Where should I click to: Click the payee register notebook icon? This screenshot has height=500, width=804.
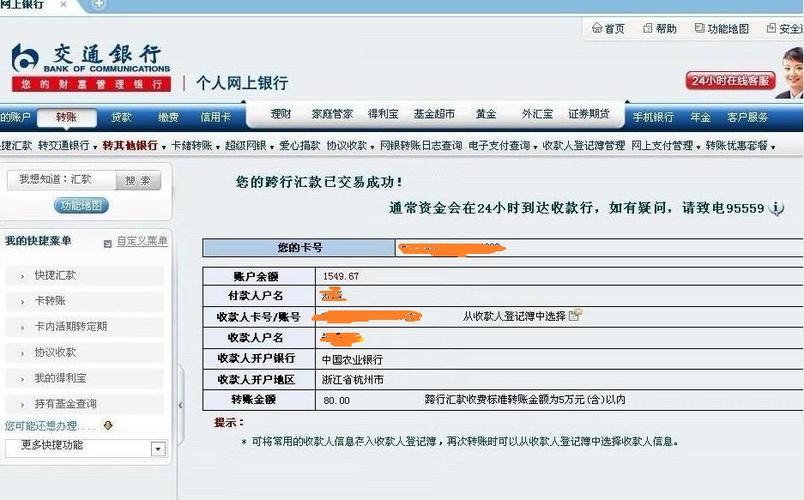(576, 315)
